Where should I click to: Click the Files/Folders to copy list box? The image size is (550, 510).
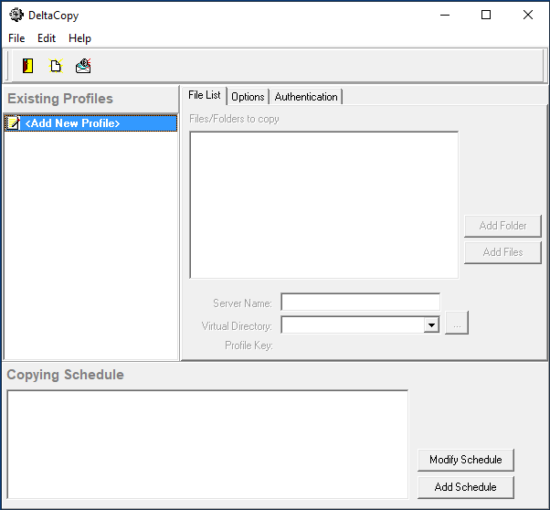[324, 205]
